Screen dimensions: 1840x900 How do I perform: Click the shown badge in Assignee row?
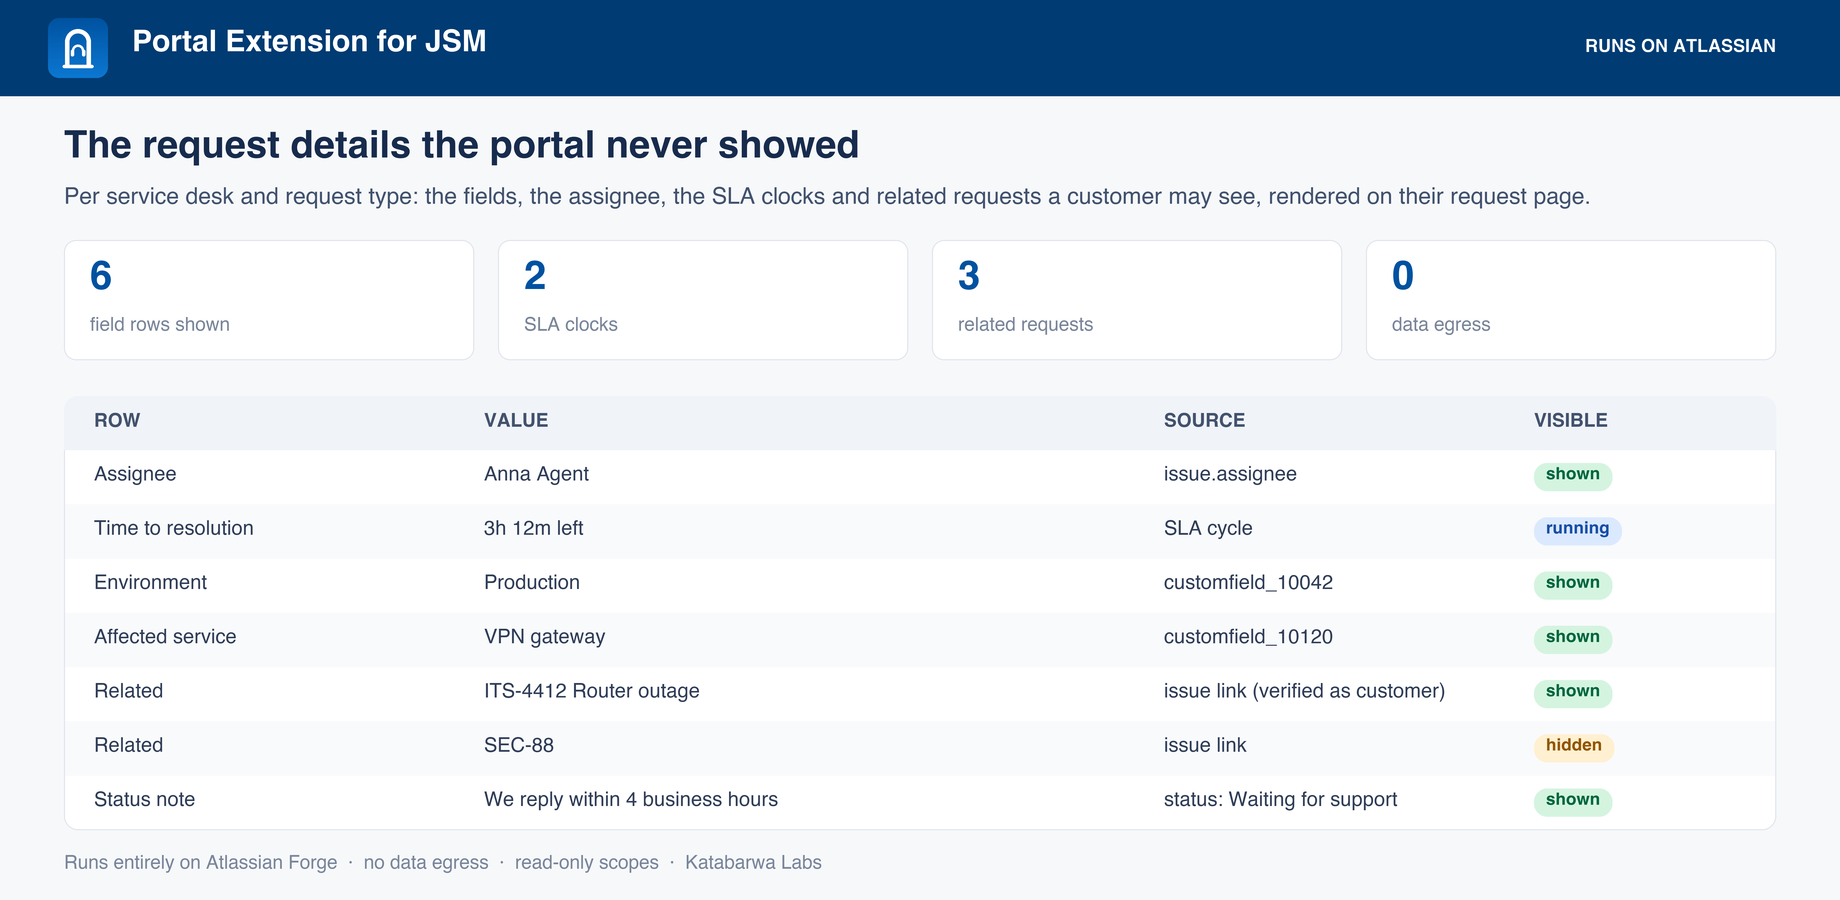tap(1573, 475)
